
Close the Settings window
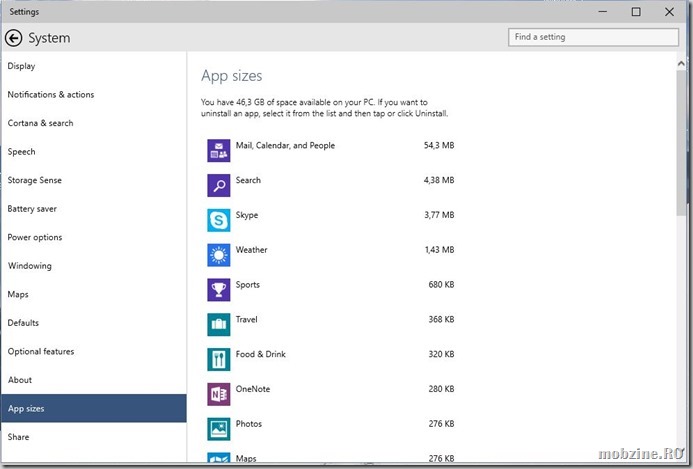click(669, 11)
